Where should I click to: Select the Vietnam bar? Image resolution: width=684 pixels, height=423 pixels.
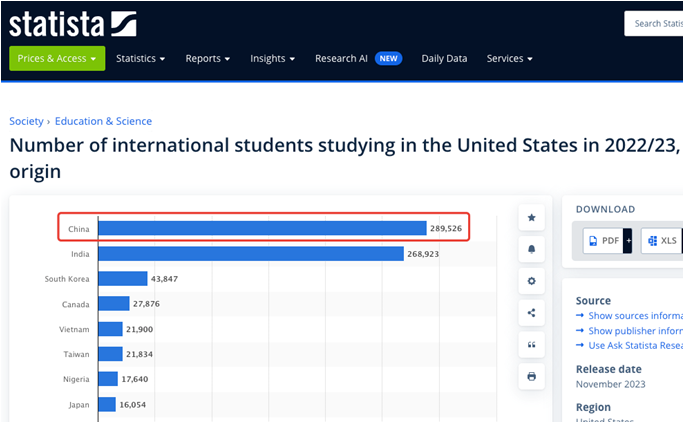click(x=110, y=329)
